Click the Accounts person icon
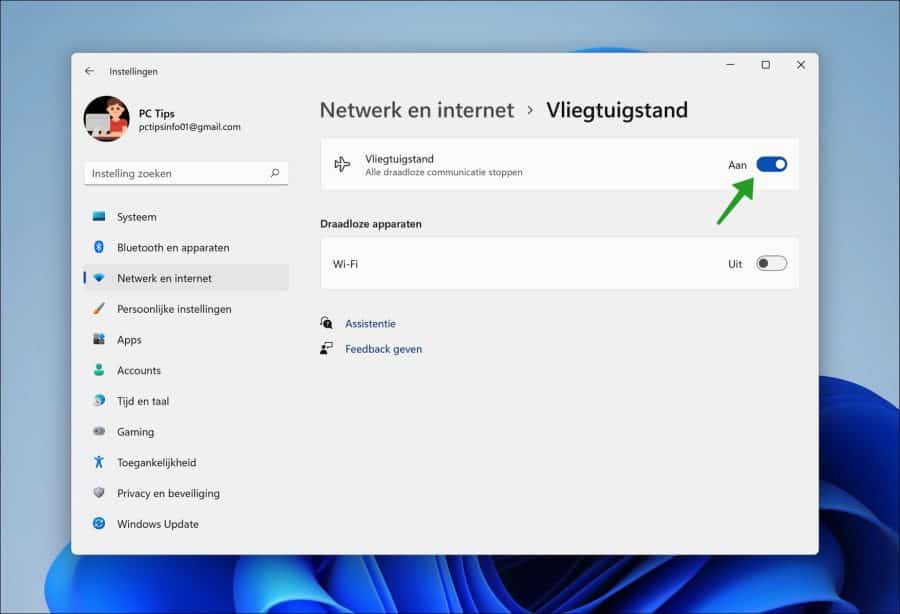Screen dimensions: 900x614 99,370
